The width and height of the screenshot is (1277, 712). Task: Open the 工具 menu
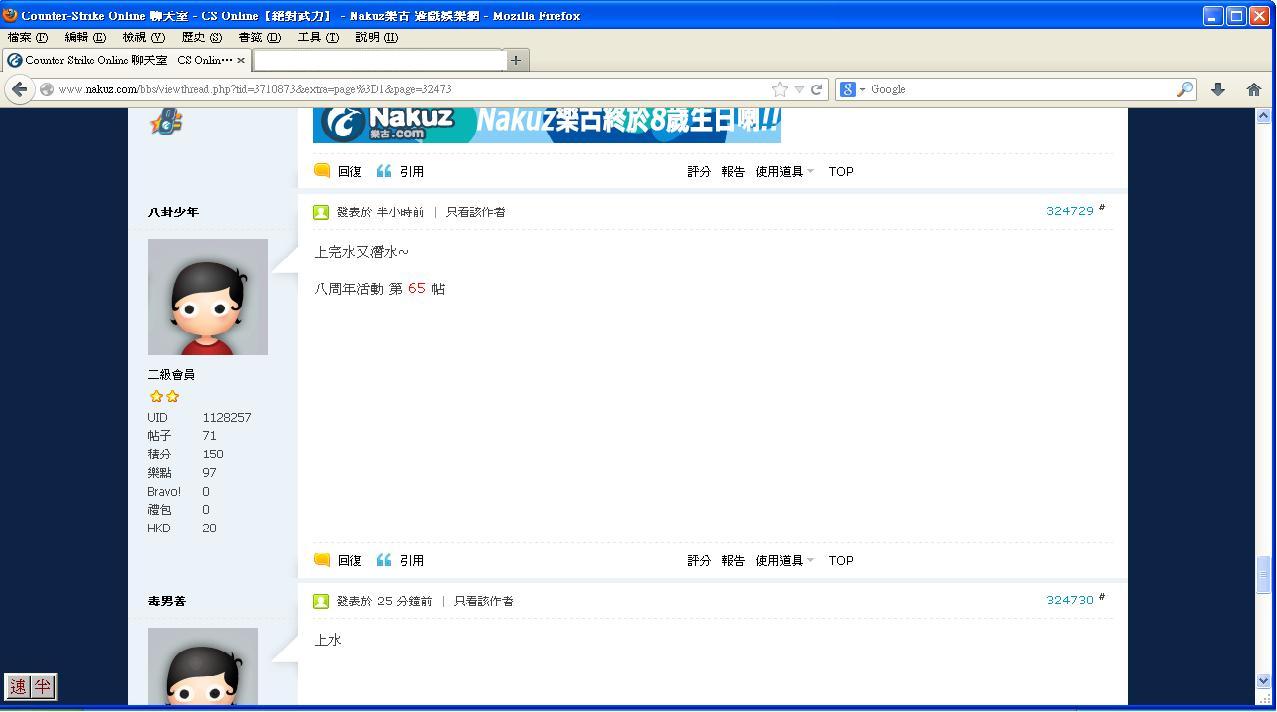[318, 37]
